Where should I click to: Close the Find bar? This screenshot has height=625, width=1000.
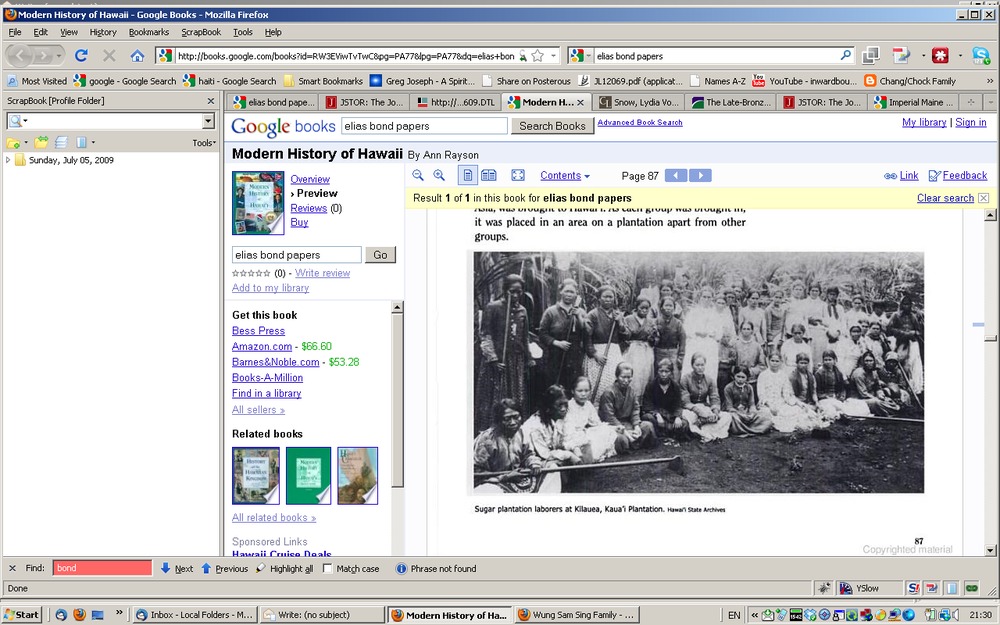tap(12, 568)
